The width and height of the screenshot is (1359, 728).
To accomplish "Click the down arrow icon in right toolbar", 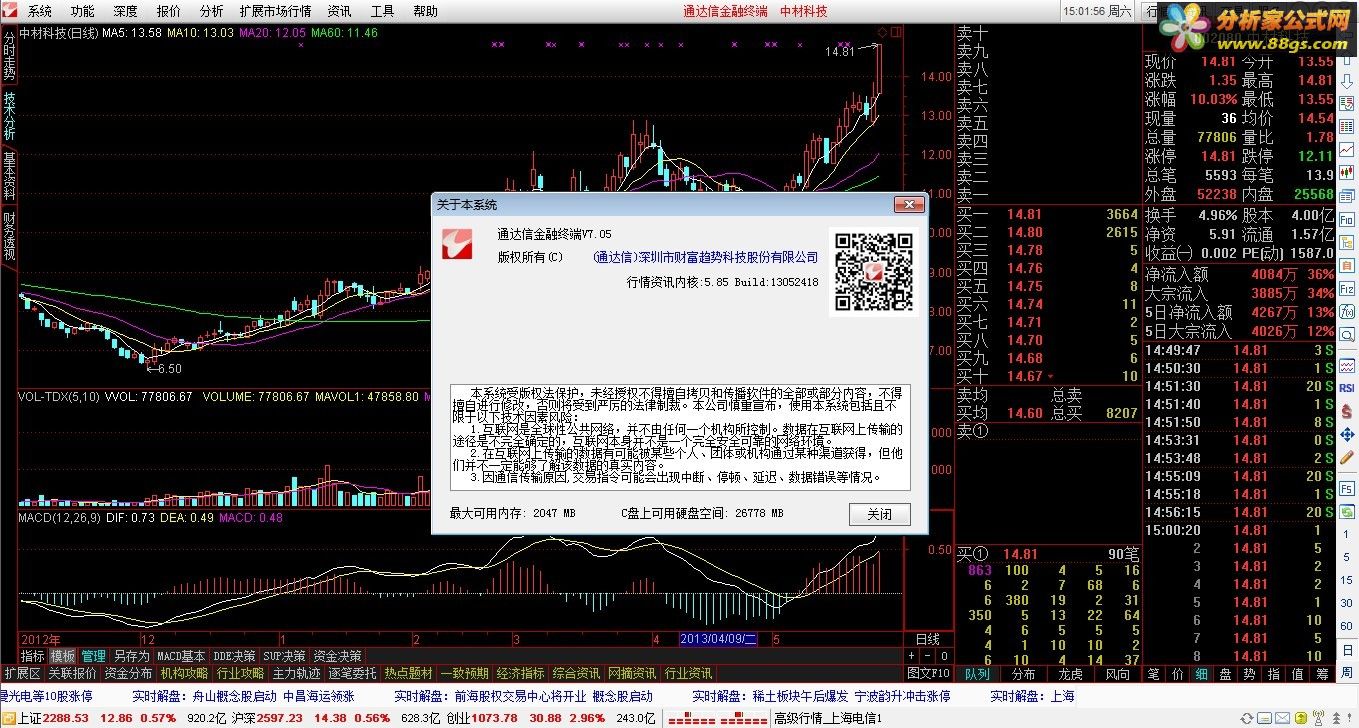I will [x=1347, y=83].
